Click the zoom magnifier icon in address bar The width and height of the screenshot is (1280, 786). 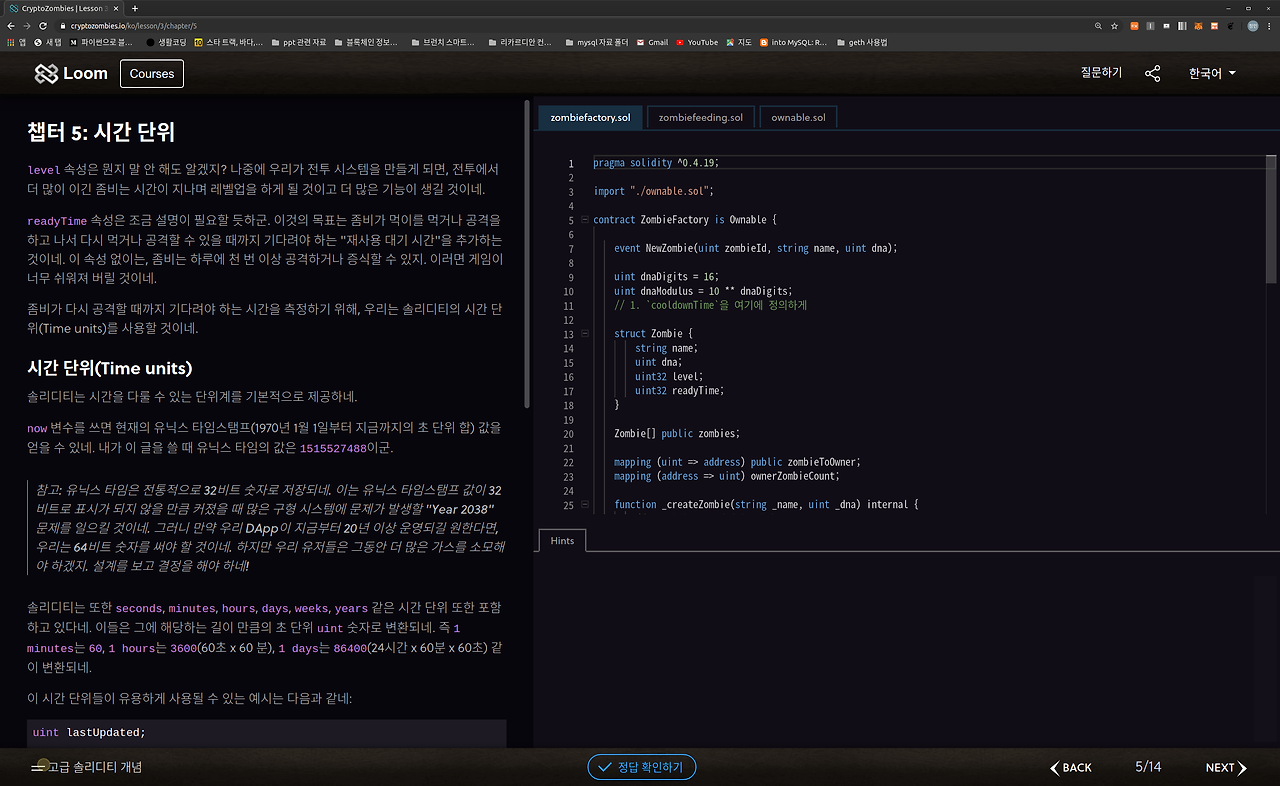coord(1099,25)
